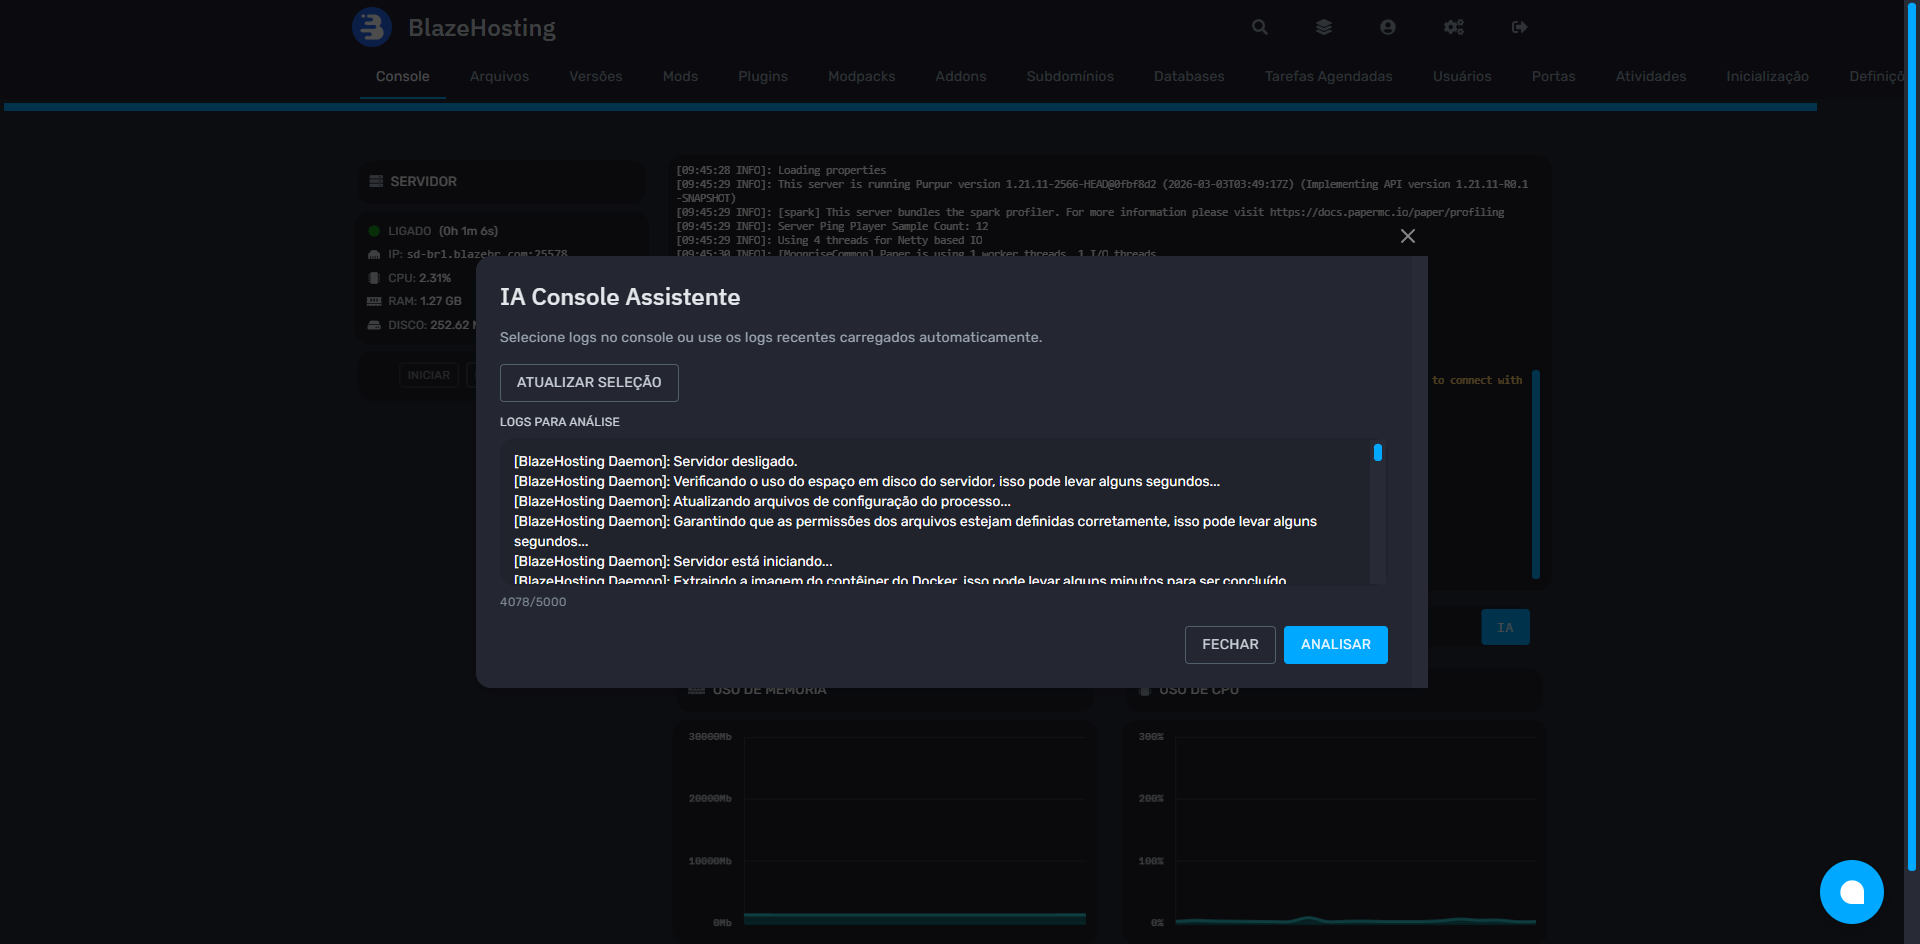Open the support chat bubble

click(x=1852, y=892)
